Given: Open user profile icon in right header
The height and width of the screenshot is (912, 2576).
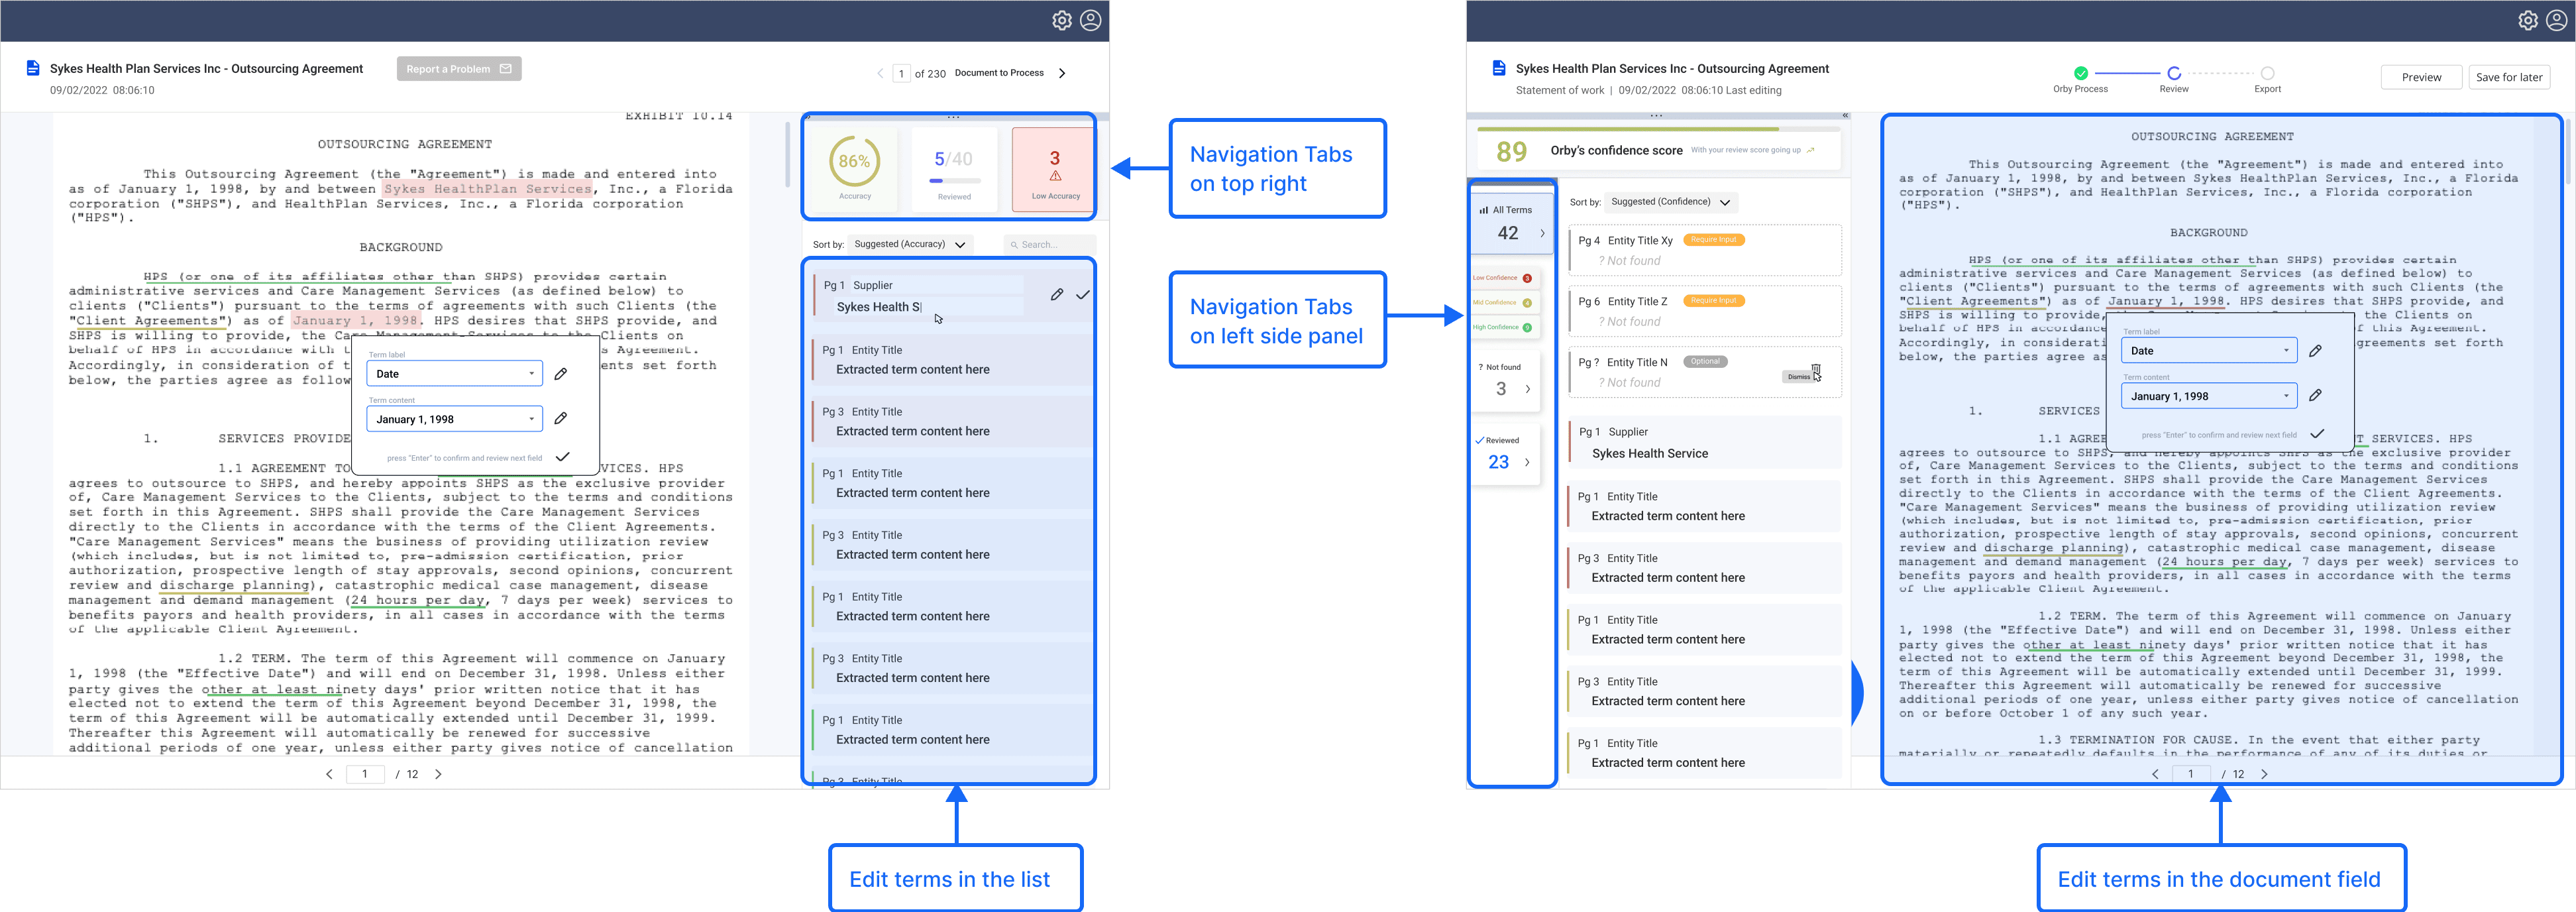Looking at the screenshot, I should point(2556,20).
